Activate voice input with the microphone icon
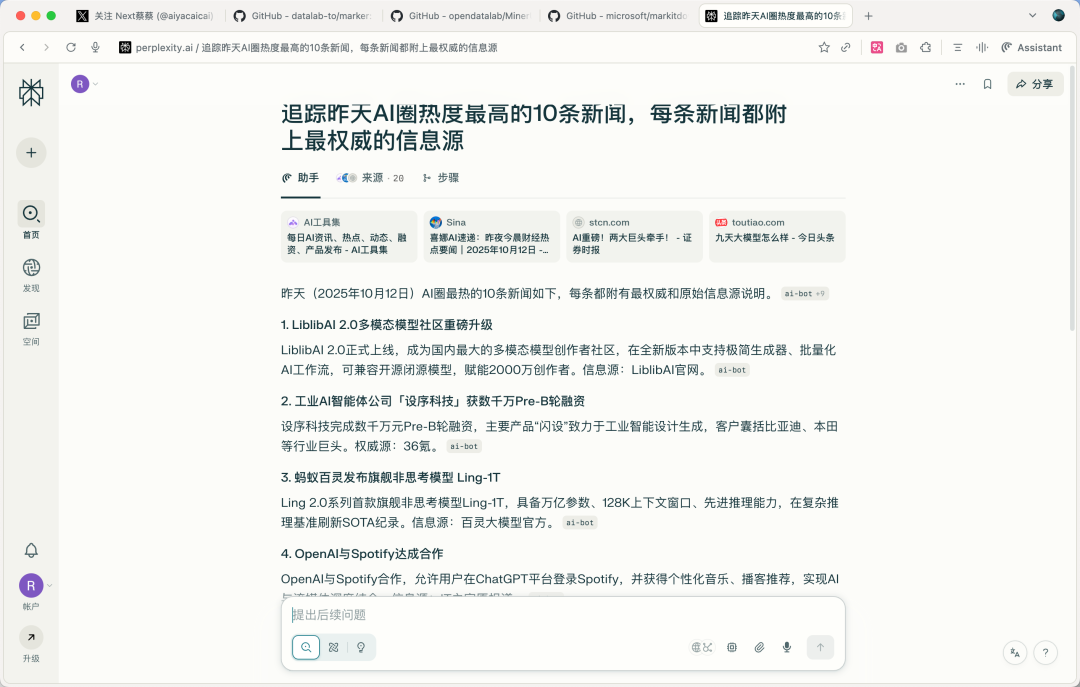This screenshot has width=1080, height=687. [786, 647]
